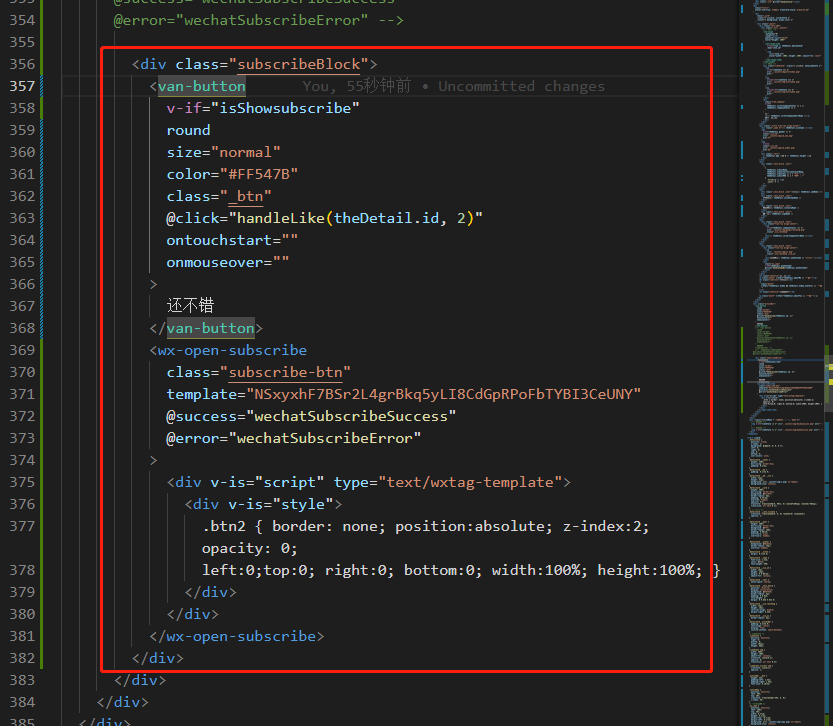Click the "height:100%;" declaration

click(x=650, y=570)
